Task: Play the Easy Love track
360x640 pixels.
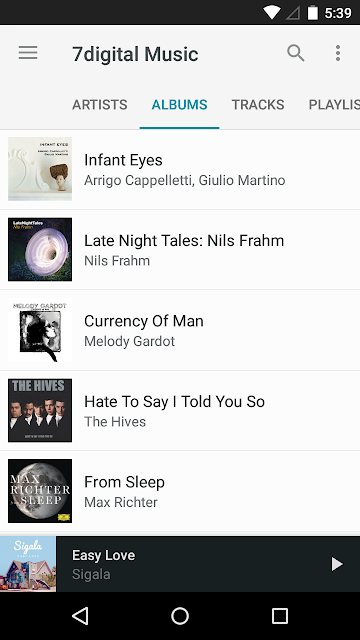Action: (337, 564)
